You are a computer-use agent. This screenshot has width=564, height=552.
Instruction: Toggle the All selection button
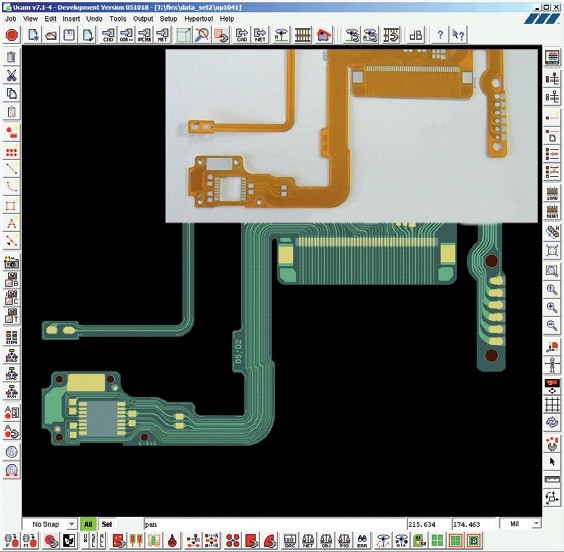coord(88,524)
